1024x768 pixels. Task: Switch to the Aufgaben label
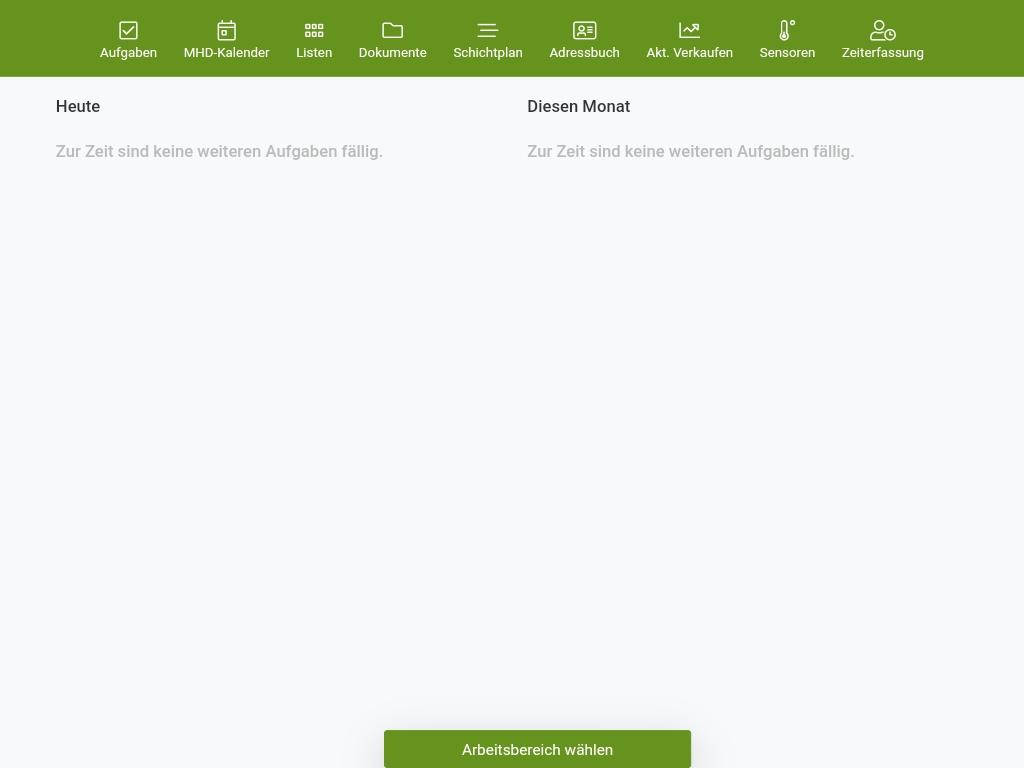click(x=128, y=53)
